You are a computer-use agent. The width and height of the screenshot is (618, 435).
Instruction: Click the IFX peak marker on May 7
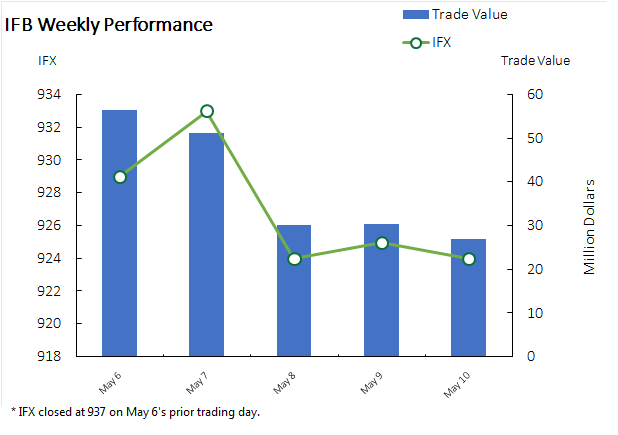tap(207, 111)
